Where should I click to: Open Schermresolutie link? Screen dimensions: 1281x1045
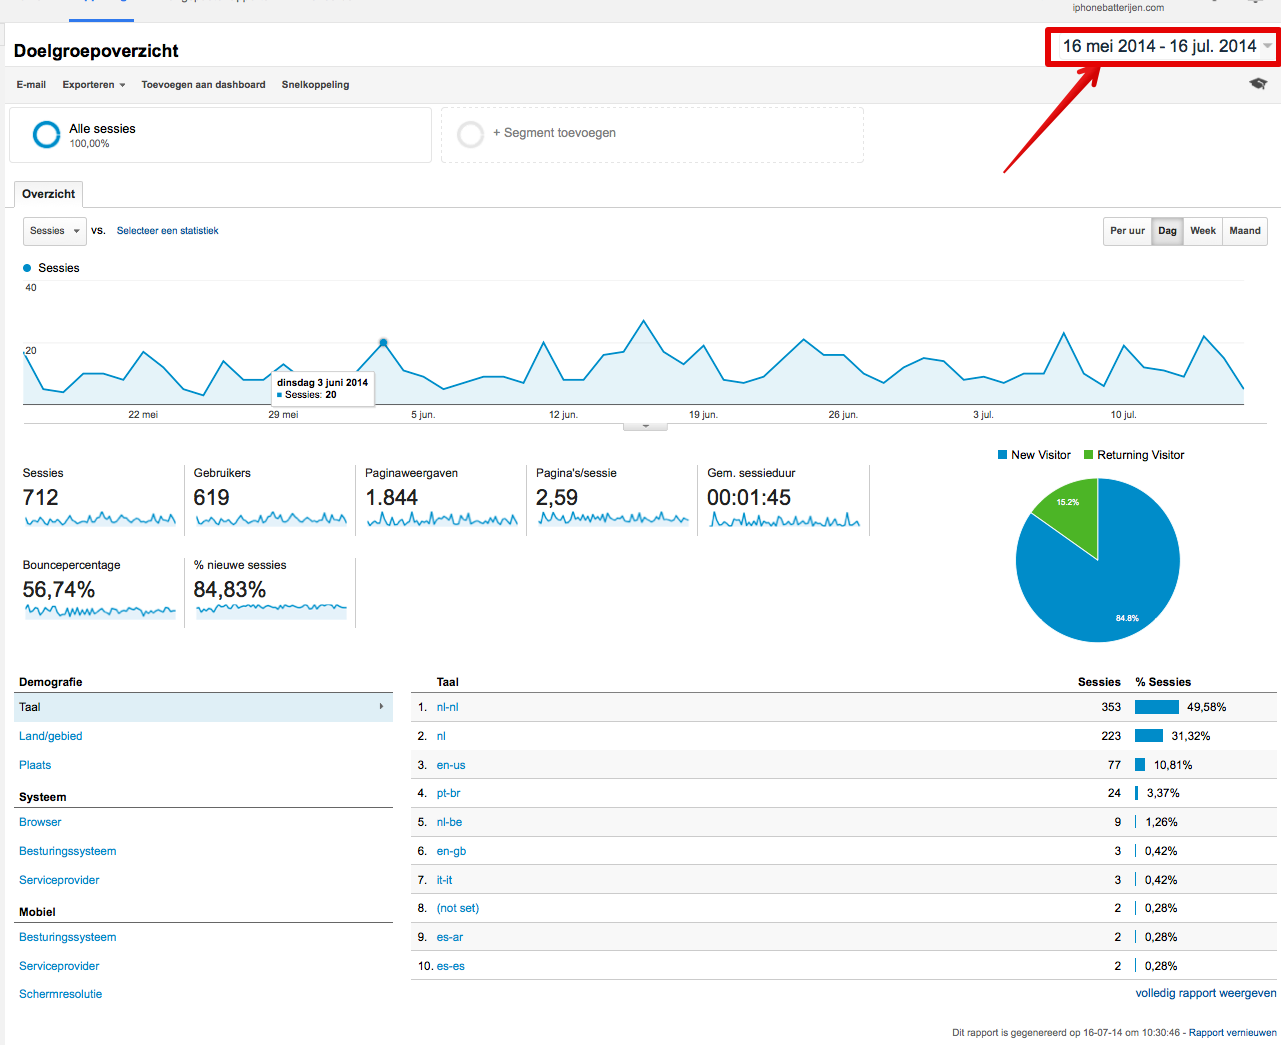pyautogui.click(x=60, y=994)
